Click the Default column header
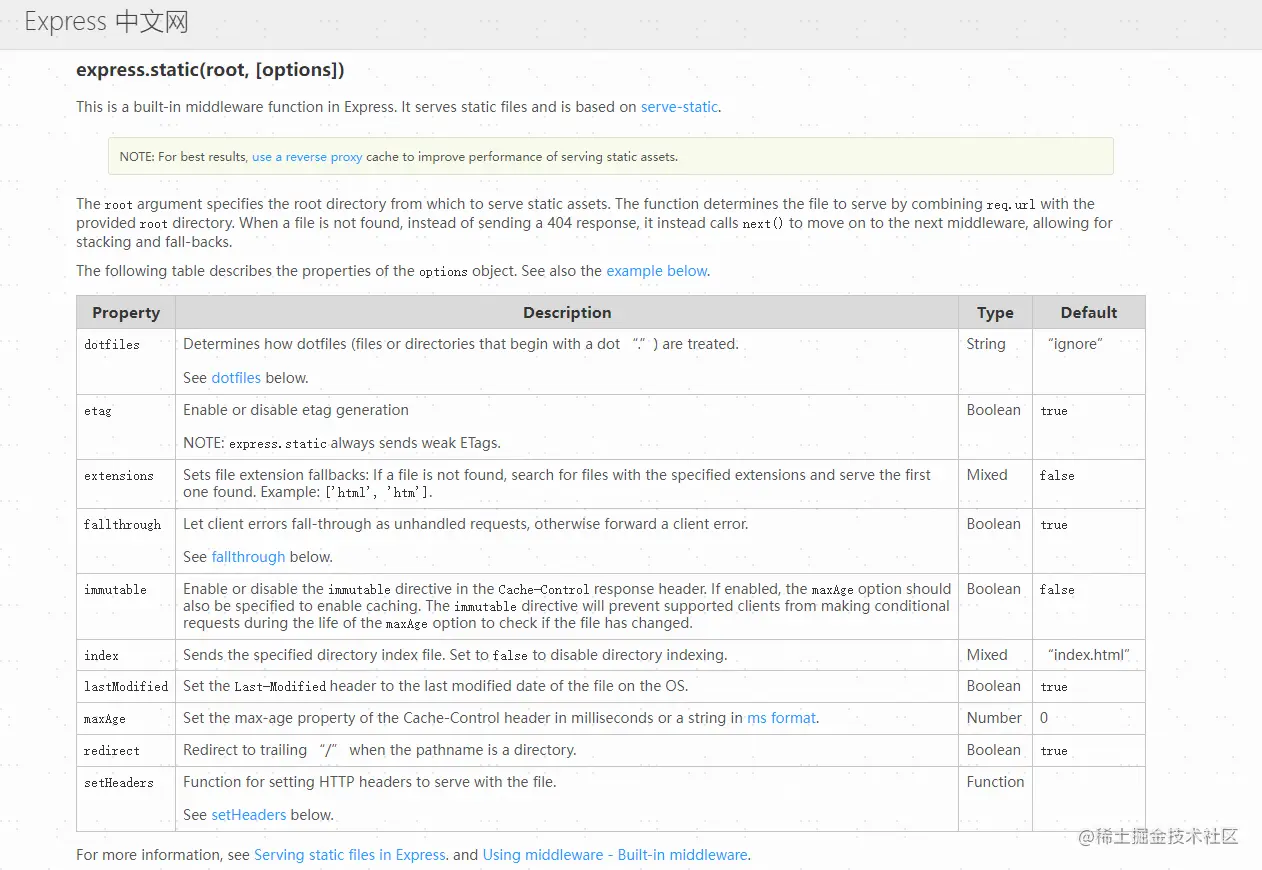1262x870 pixels. (x=1088, y=313)
